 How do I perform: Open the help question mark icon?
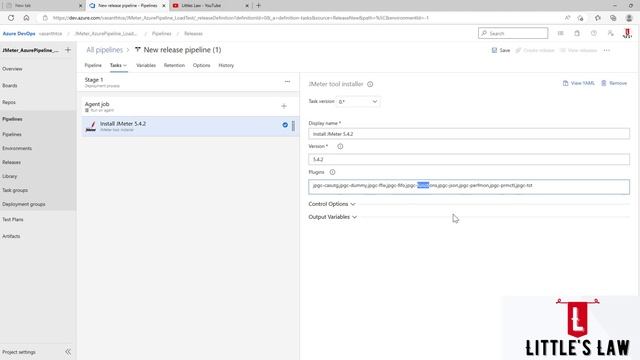(x=593, y=33)
